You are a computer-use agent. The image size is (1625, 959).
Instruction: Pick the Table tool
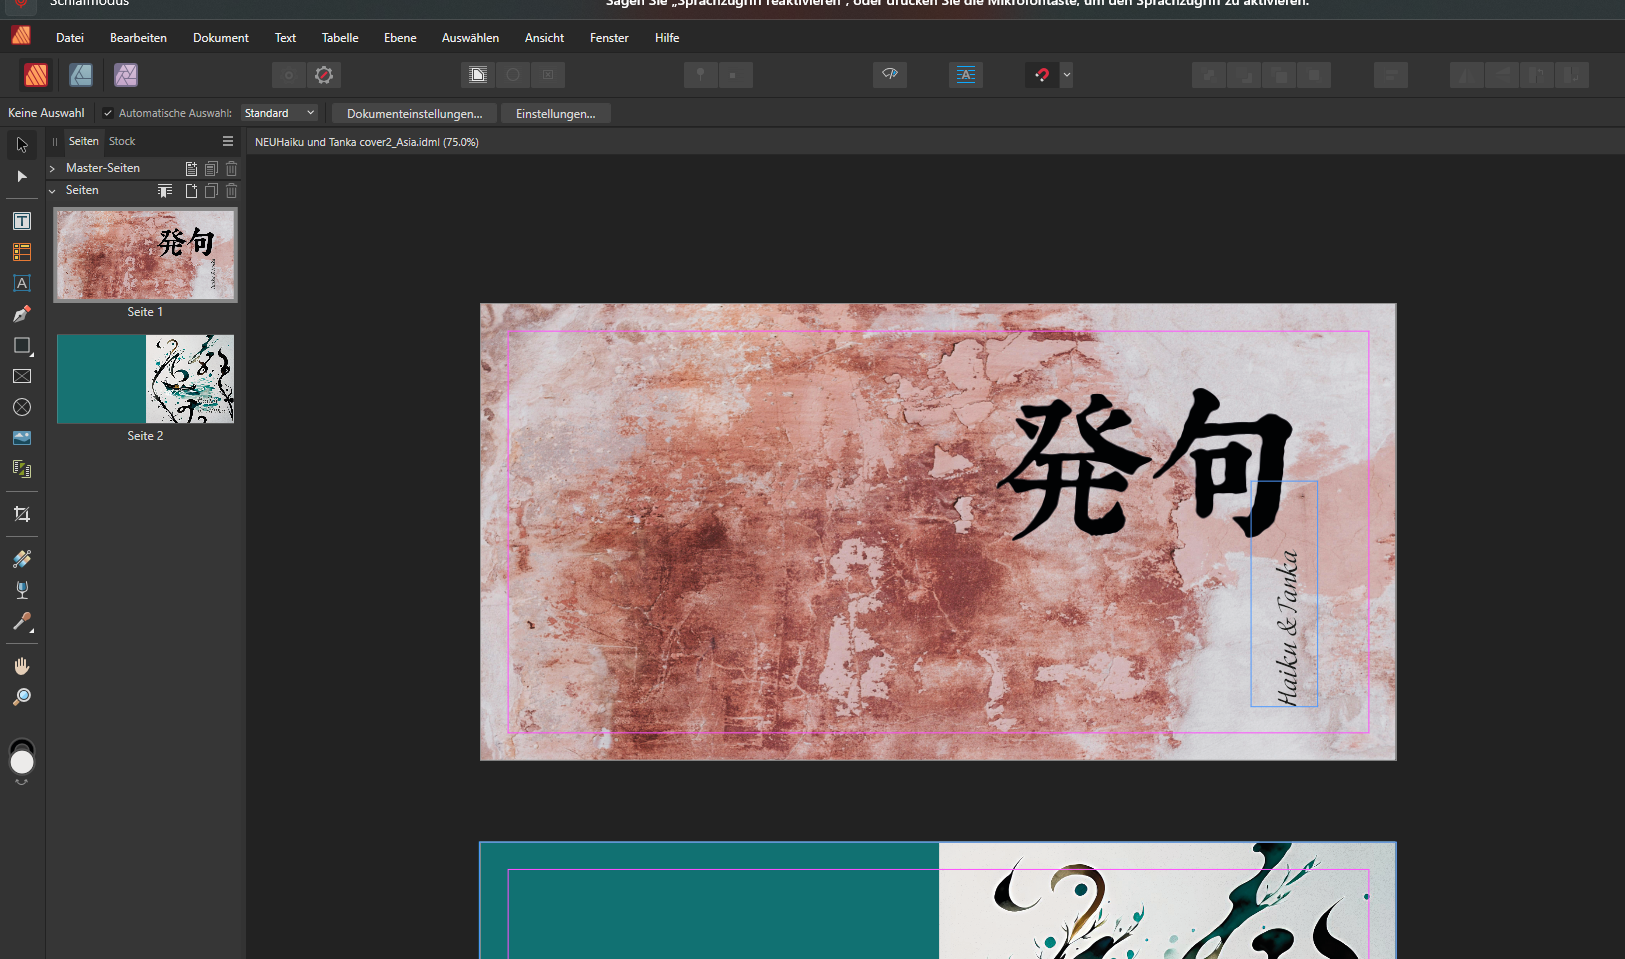pos(22,252)
